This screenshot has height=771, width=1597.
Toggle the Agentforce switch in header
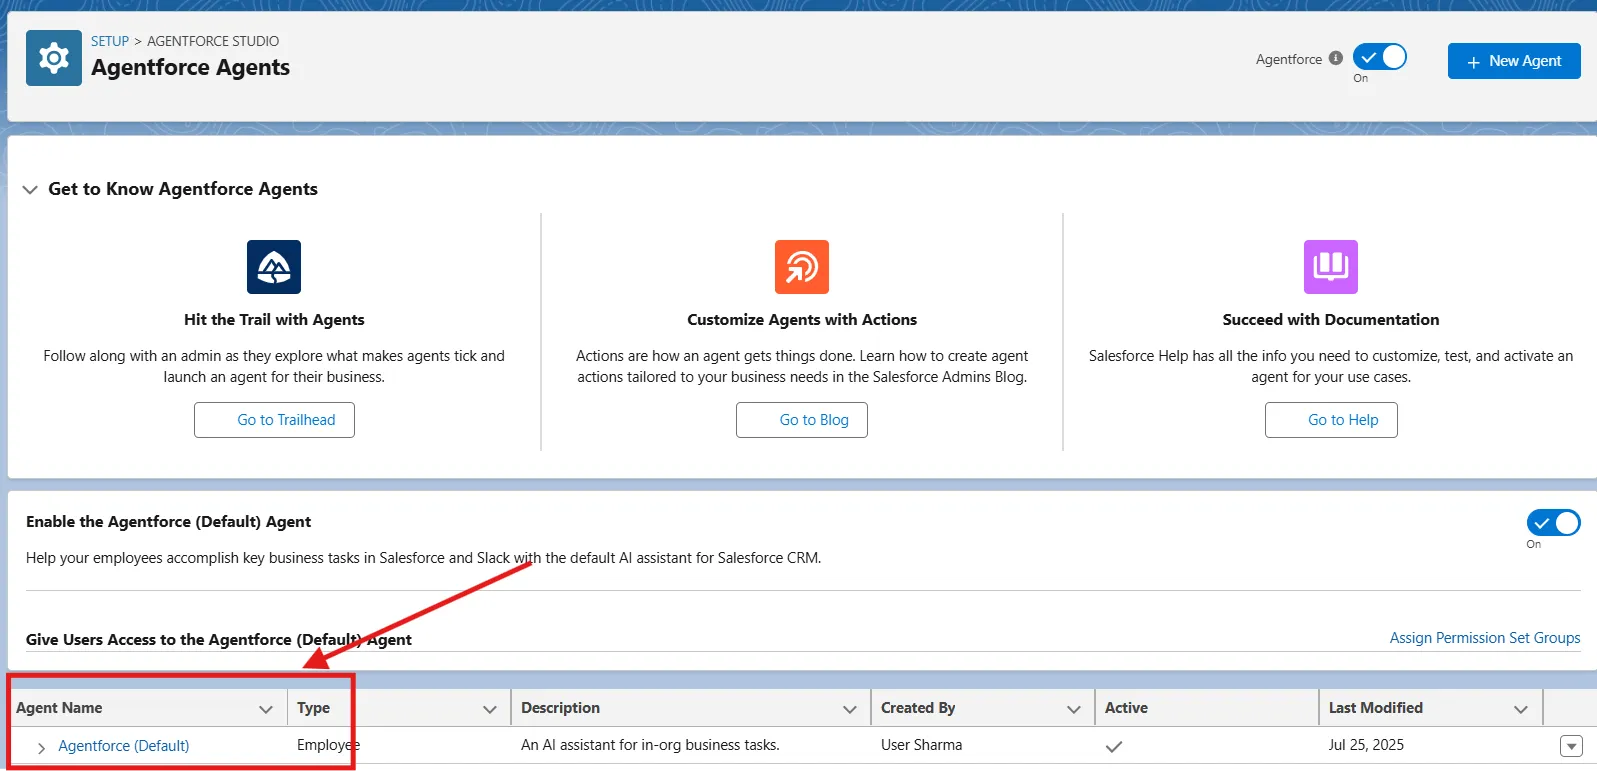click(1379, 57)
